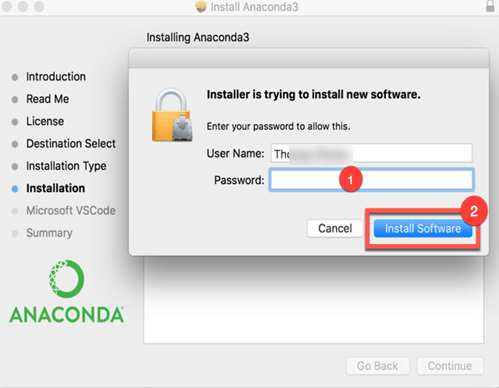Click the package icon beside Install Anaconda3
Screen dimensions: 499x388
tap(201, 7)
